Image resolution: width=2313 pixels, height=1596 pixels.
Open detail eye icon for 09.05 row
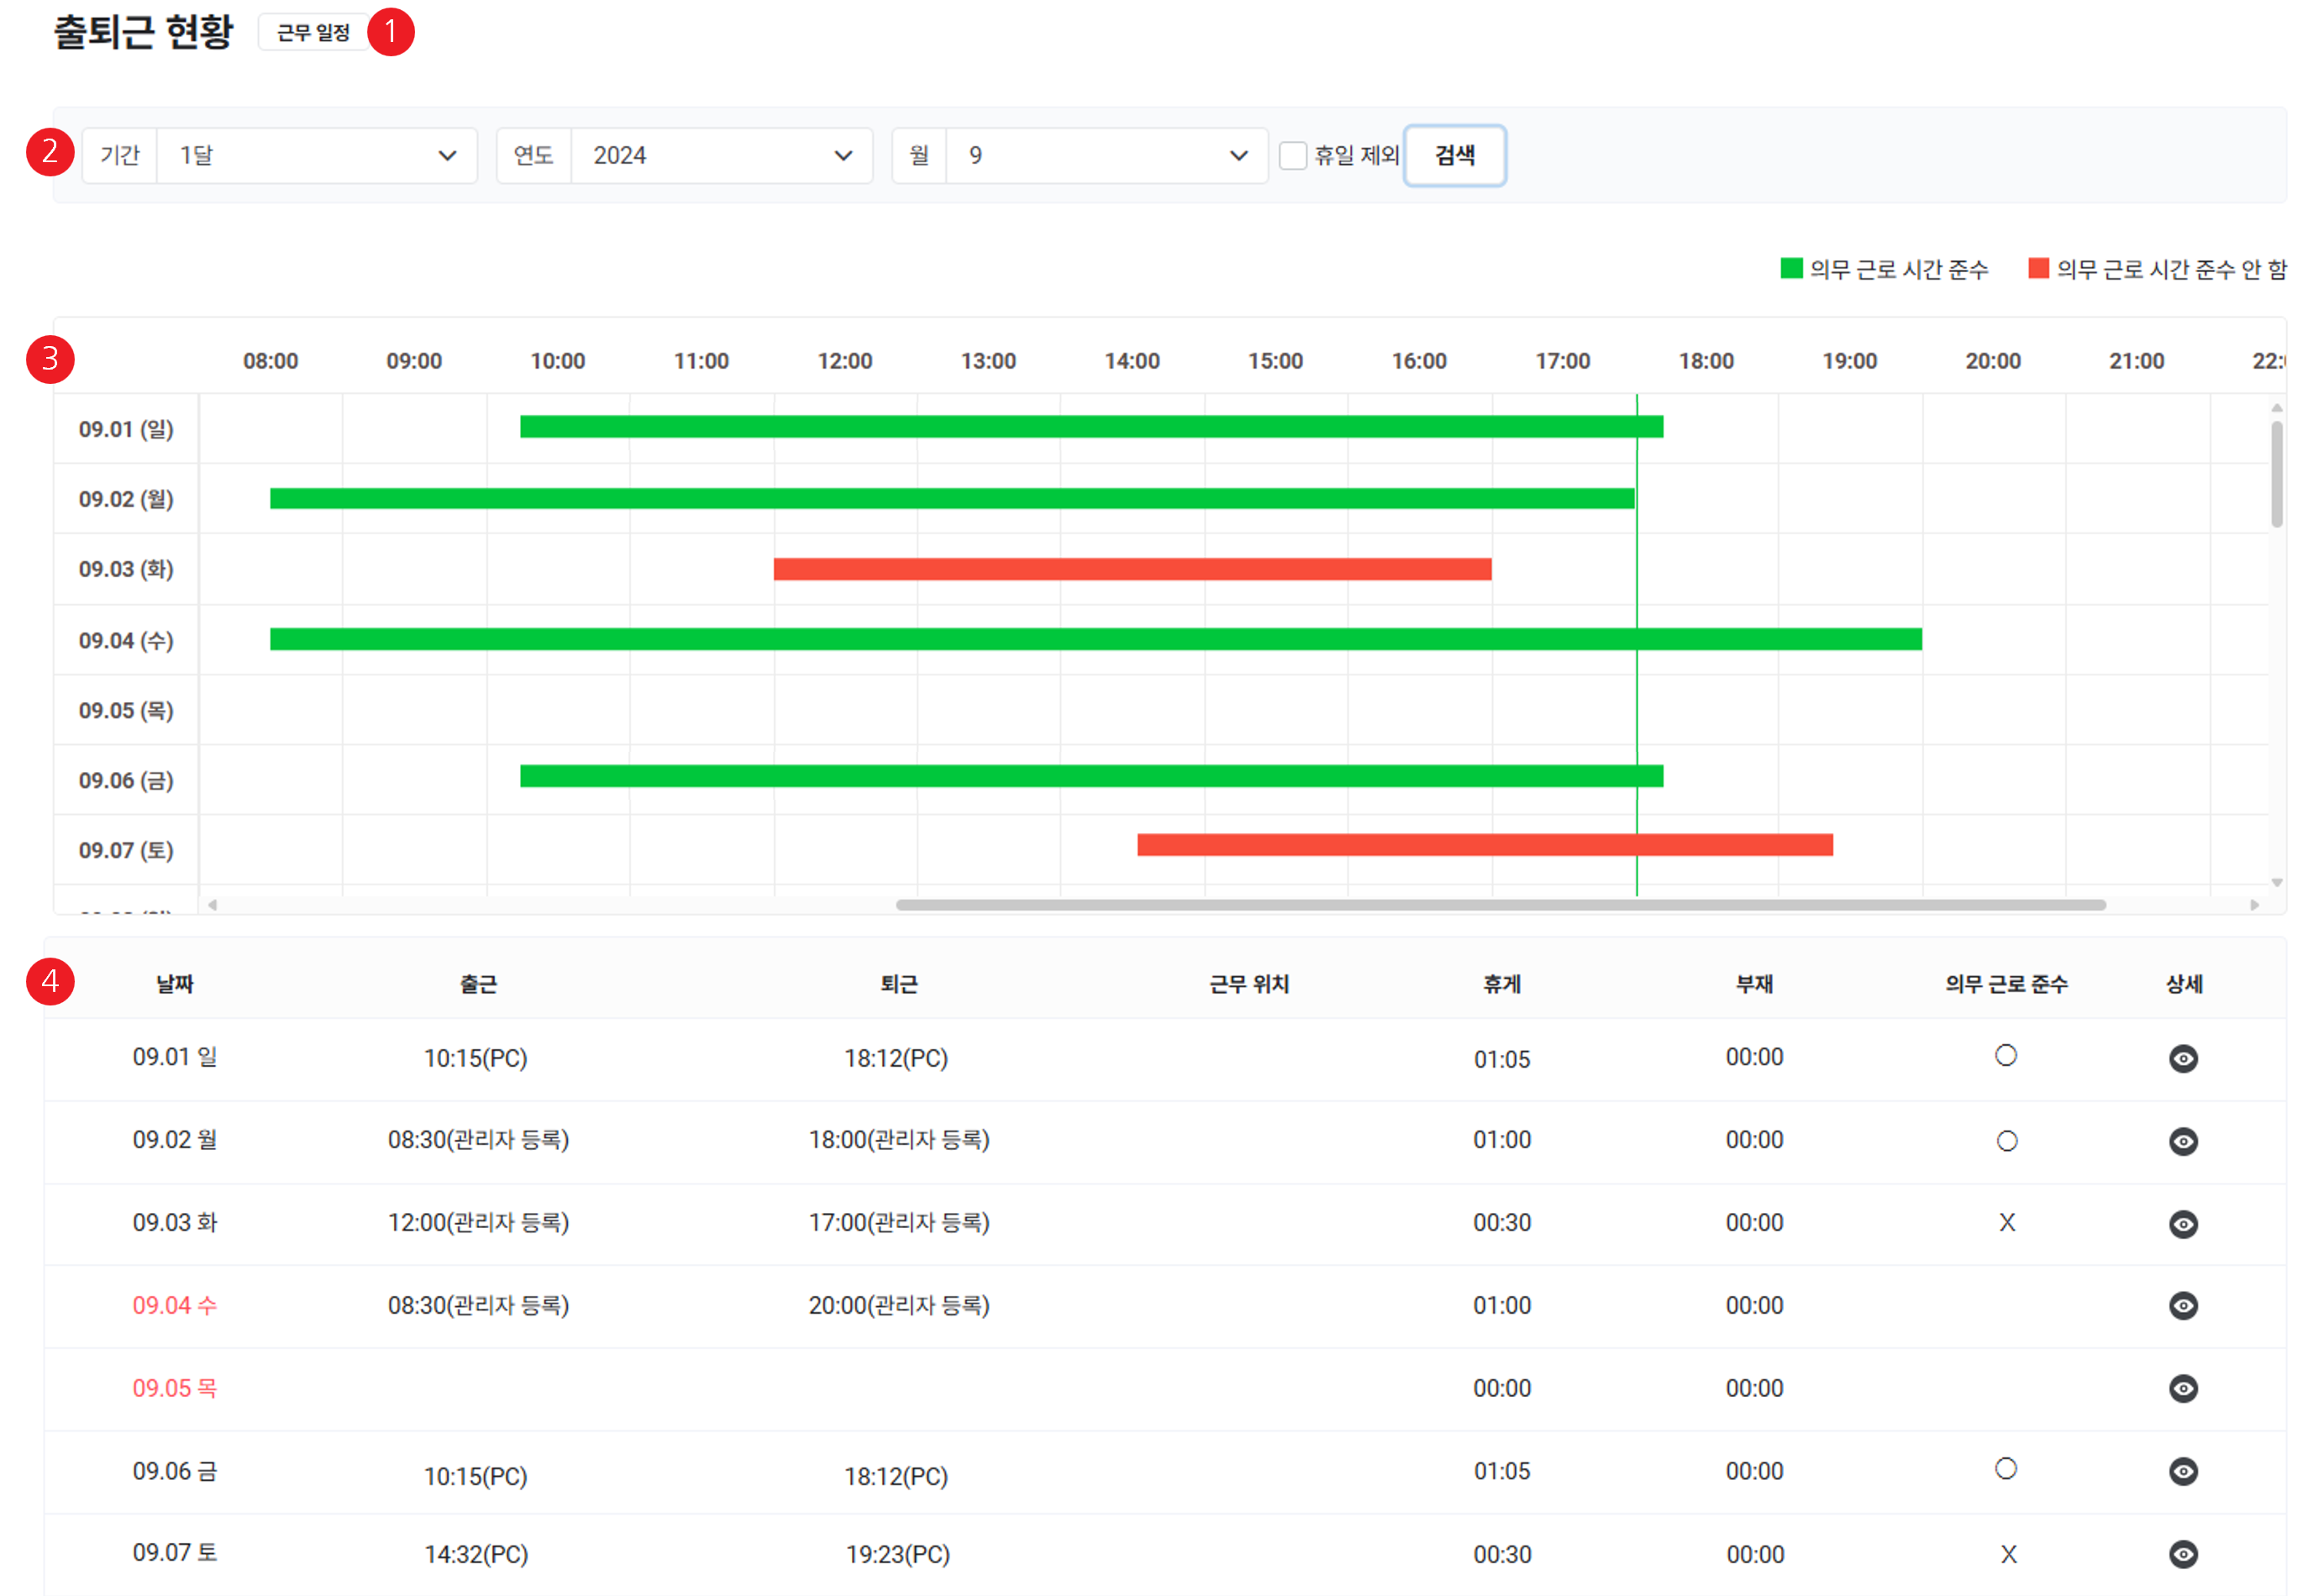2182,1388
